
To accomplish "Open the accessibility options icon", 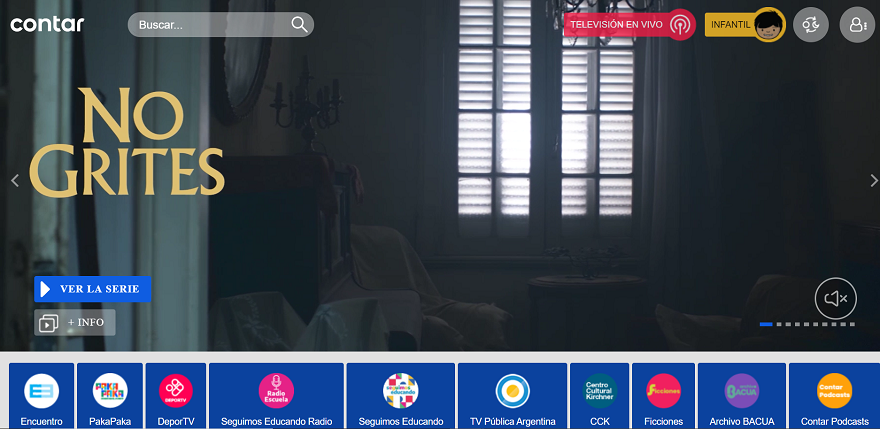I will coord(810,25).
